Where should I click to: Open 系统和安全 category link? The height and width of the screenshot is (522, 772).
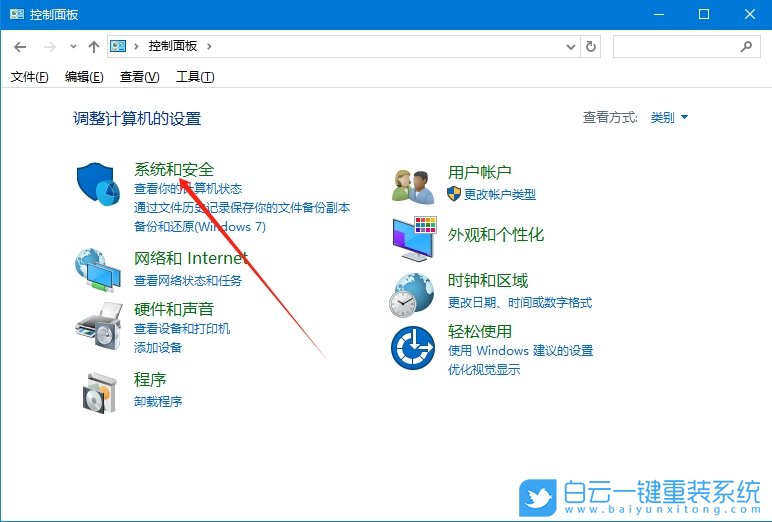point(174,169)
